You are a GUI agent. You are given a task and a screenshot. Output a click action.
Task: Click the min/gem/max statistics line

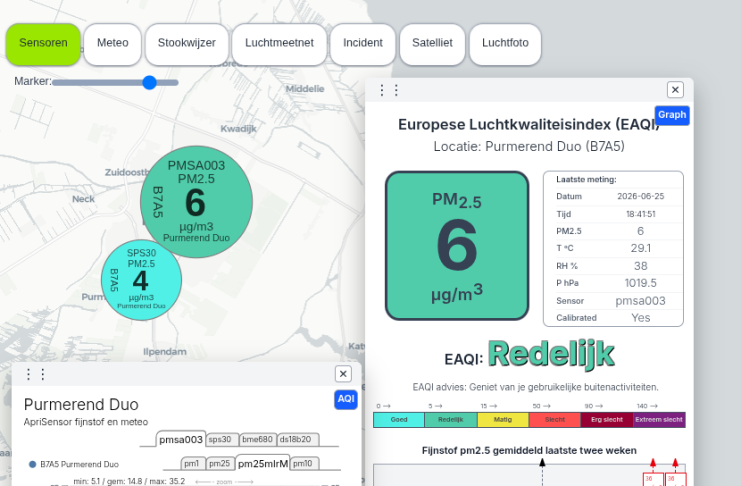(x=129, y=481)
